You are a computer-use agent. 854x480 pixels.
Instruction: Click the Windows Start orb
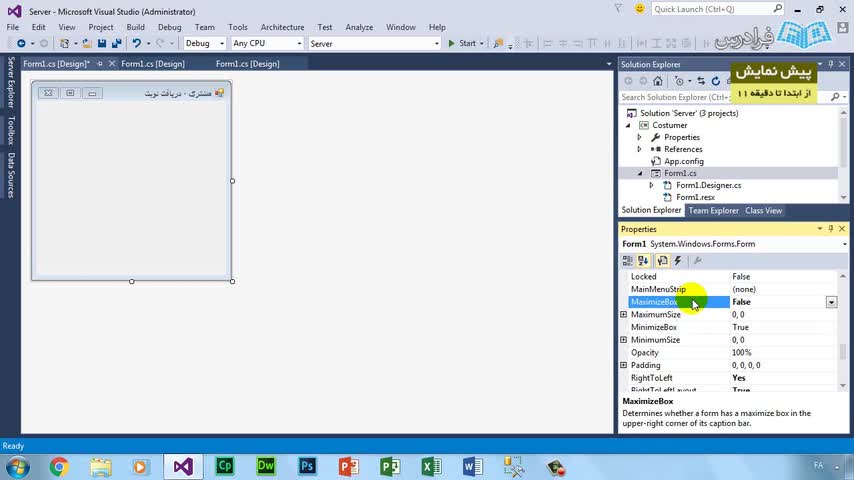[x=17, y=467]
